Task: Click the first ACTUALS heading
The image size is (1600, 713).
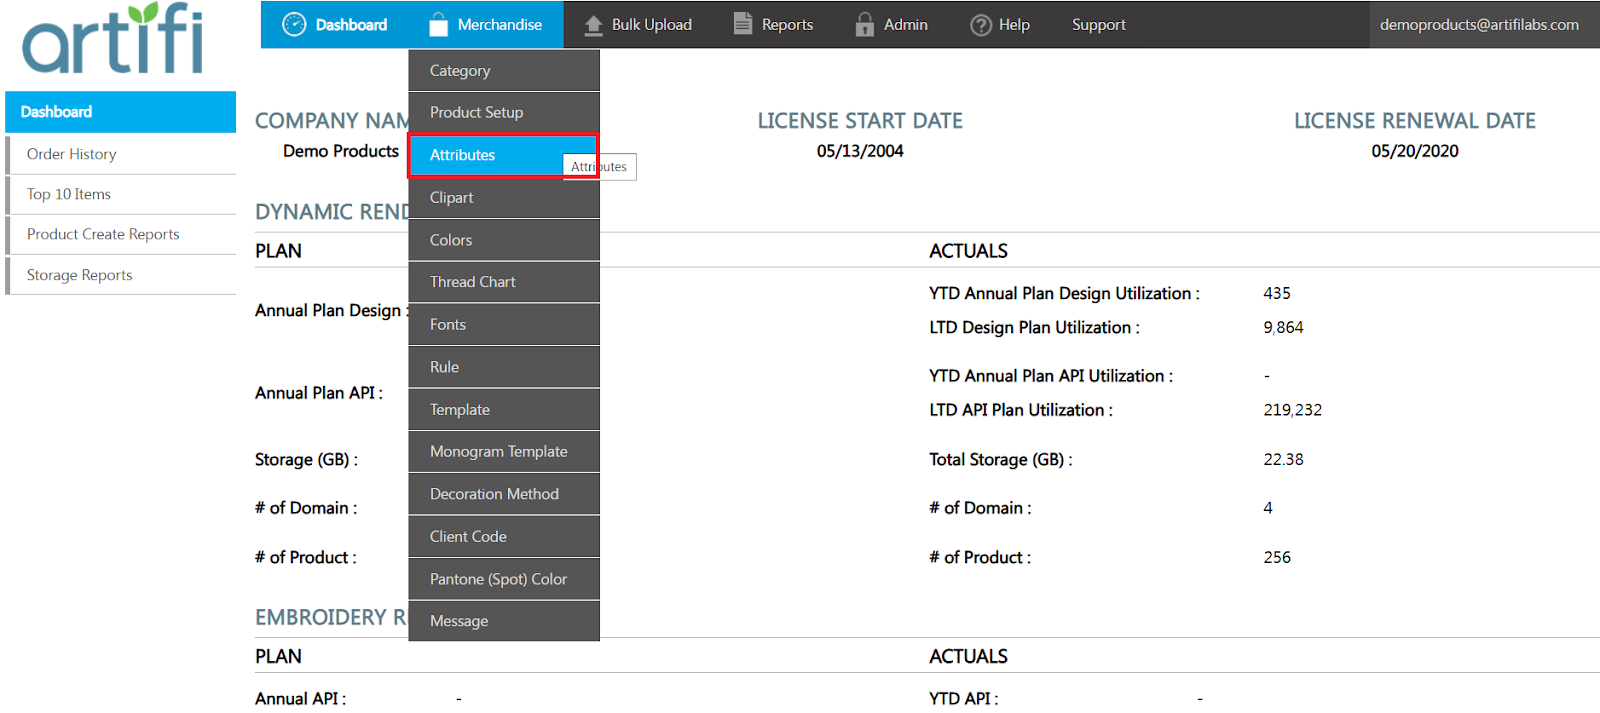Action: click(x=968, y=251)
